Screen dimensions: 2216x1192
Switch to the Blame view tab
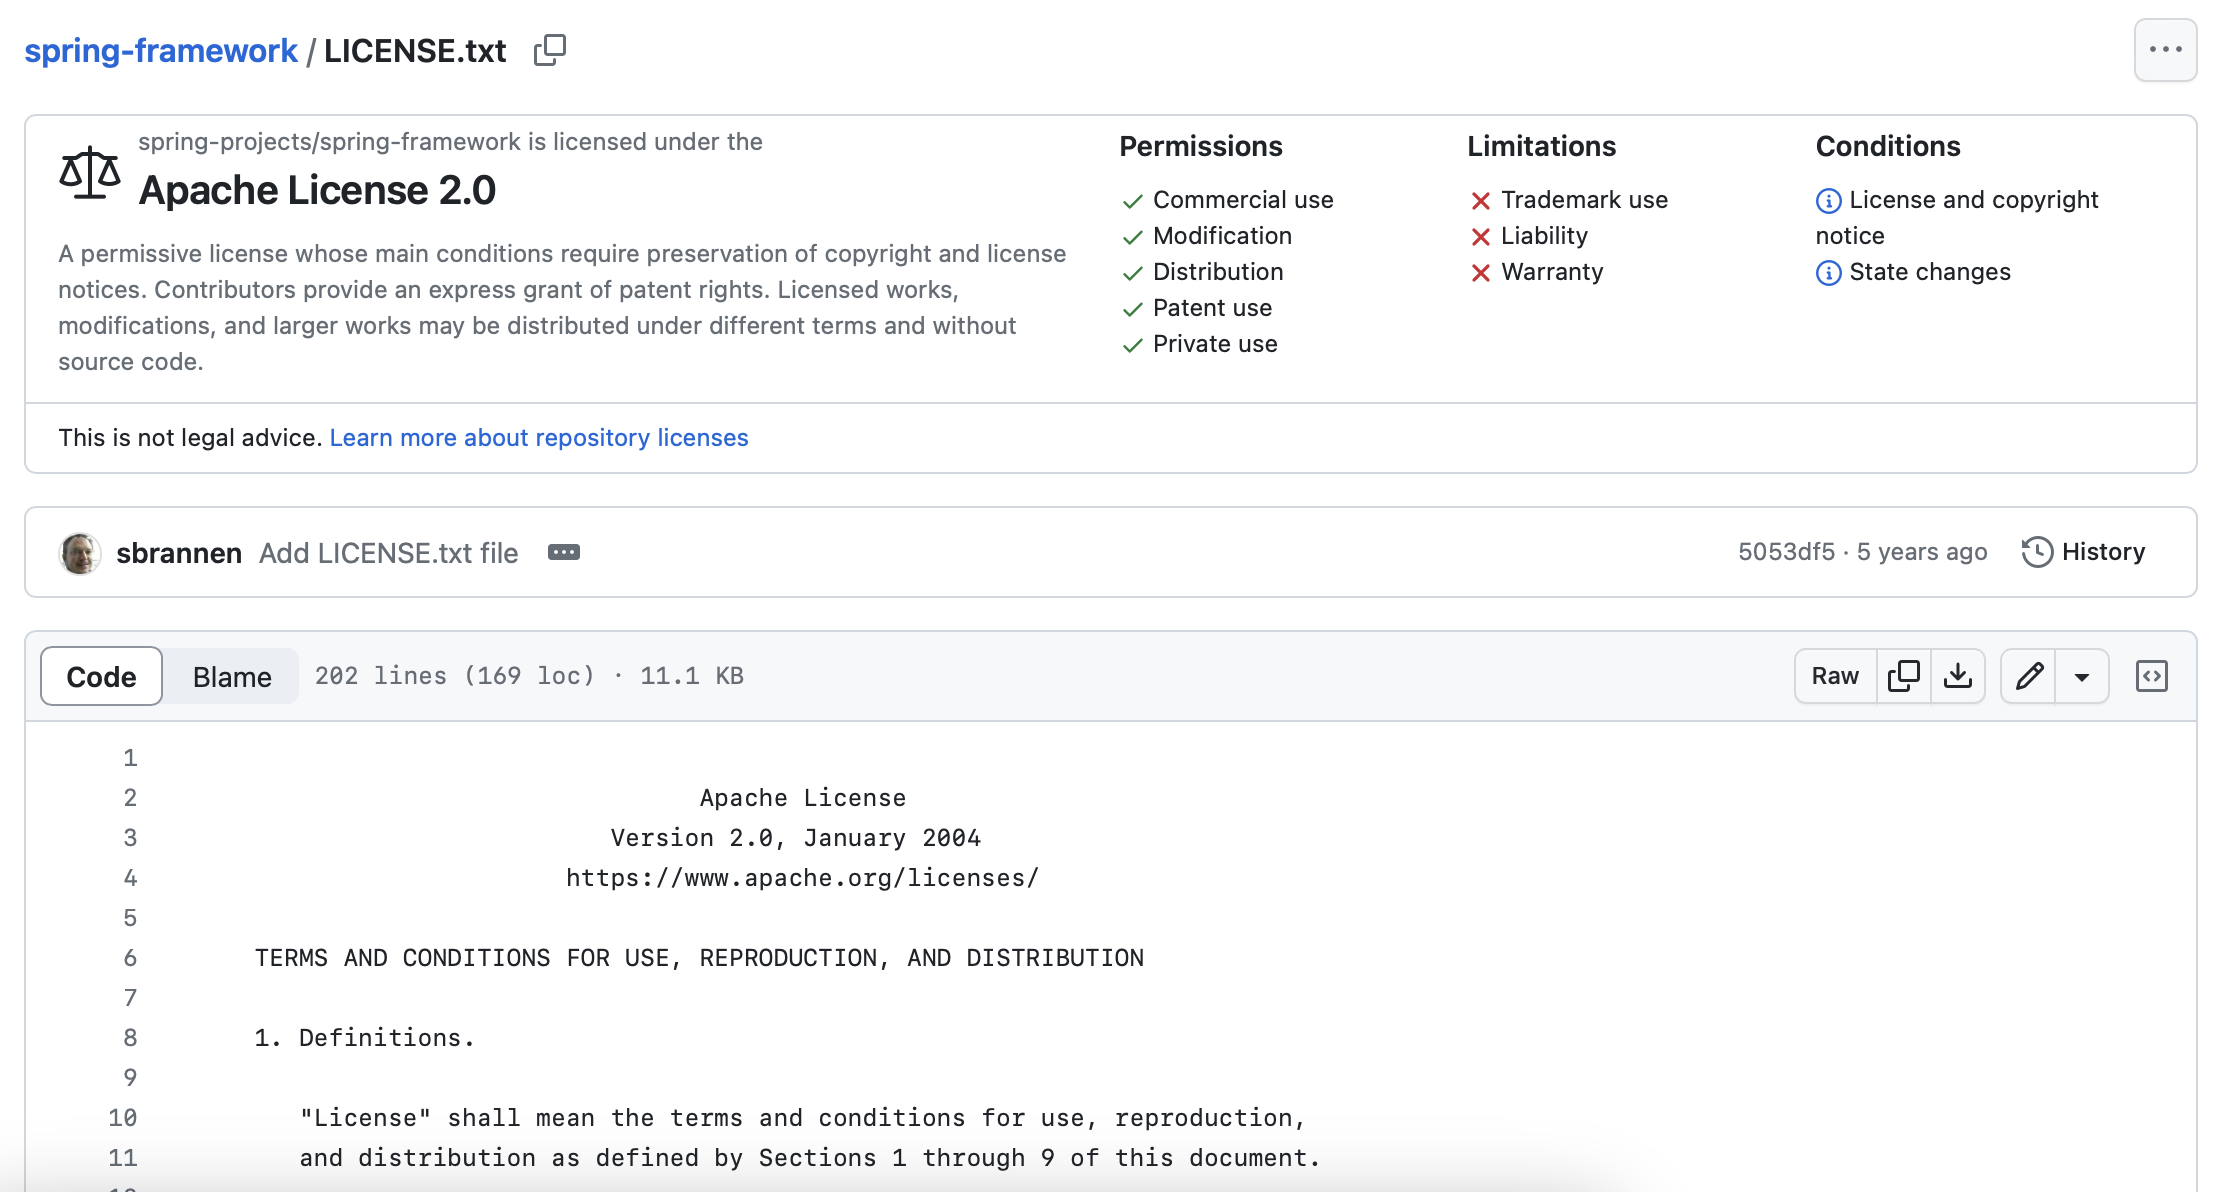pyautogui.click(x=232, y=677)
